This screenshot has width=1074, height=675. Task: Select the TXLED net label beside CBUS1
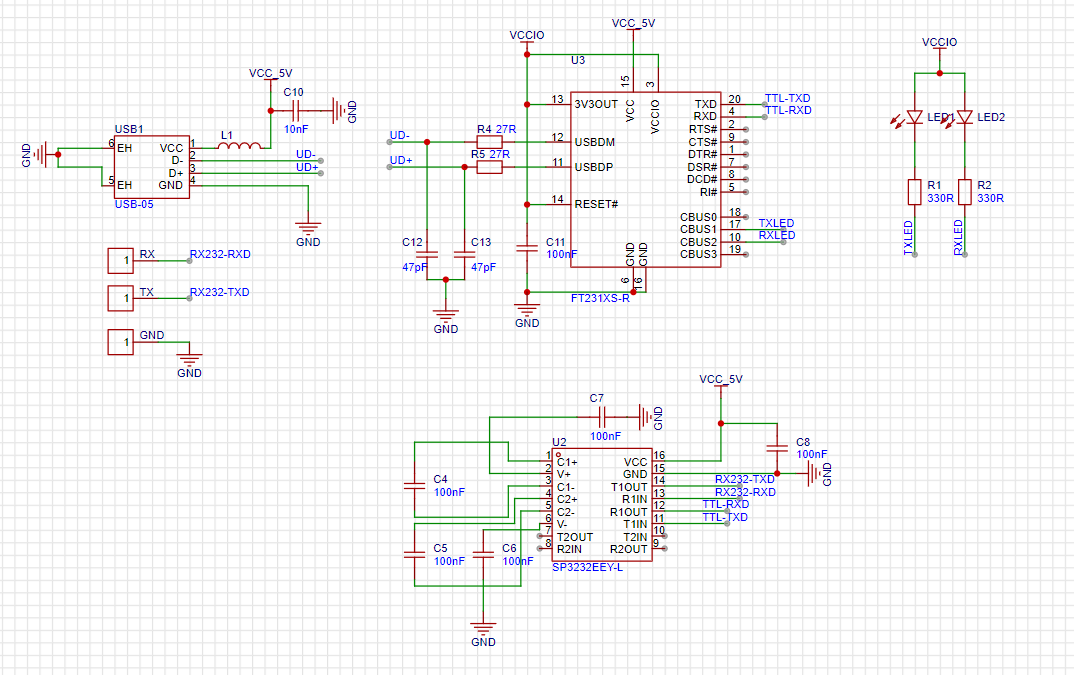pyautogui.click(x=776, y=223)
